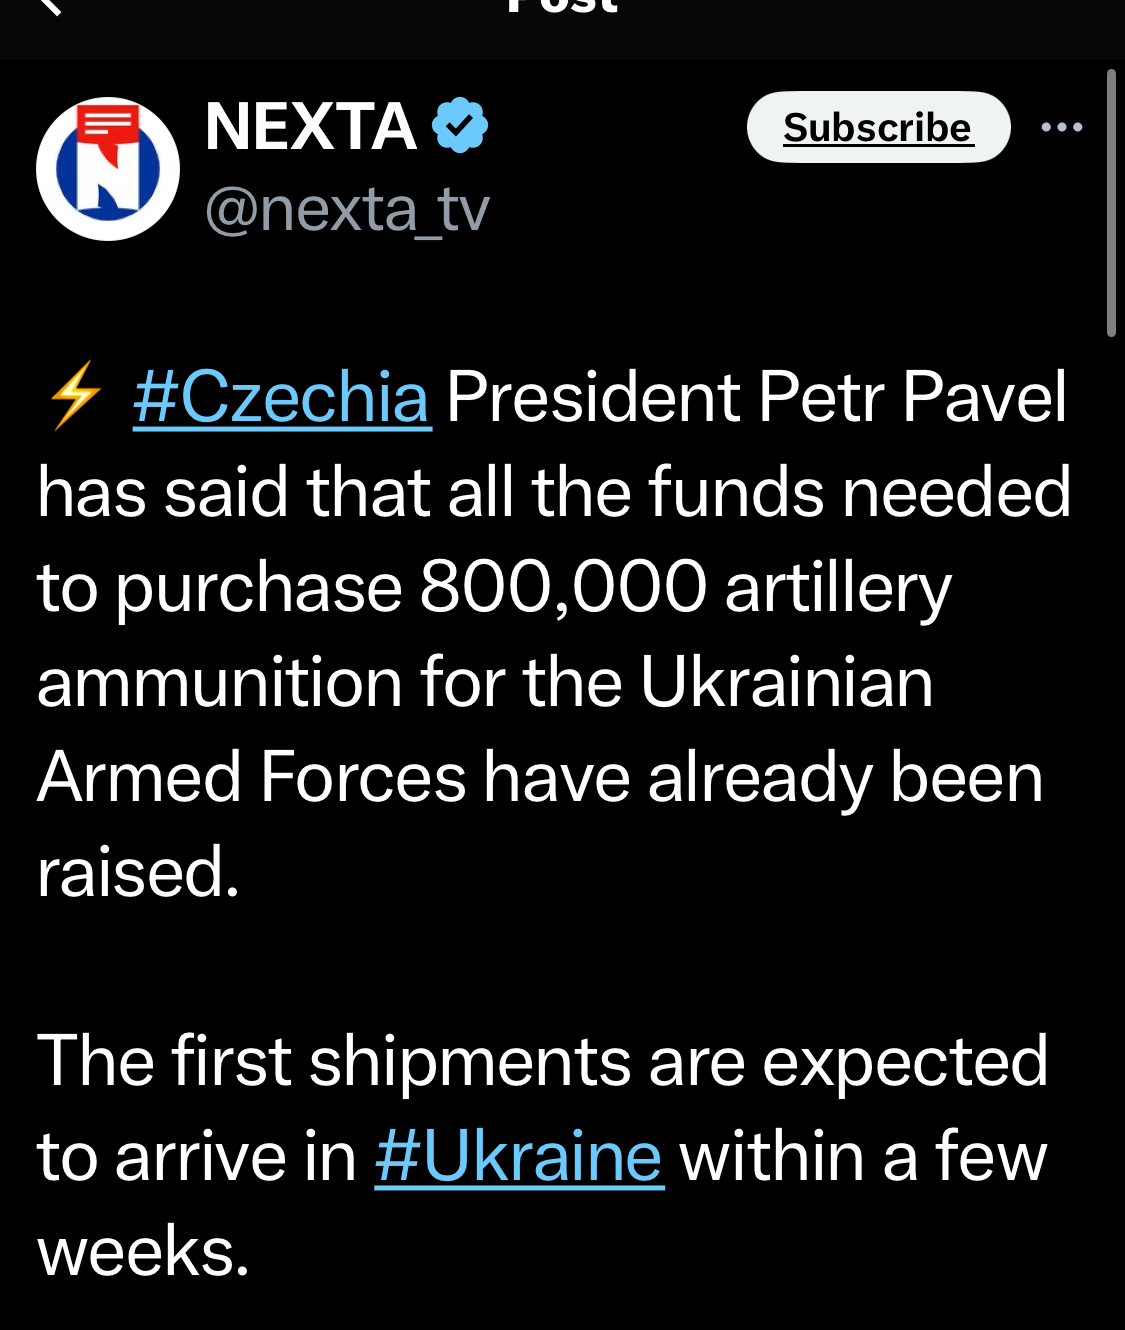Click the blue verified badge beside NEXTA
Viewport: 1125px width, 1330px height.
(x=460, y=126)
